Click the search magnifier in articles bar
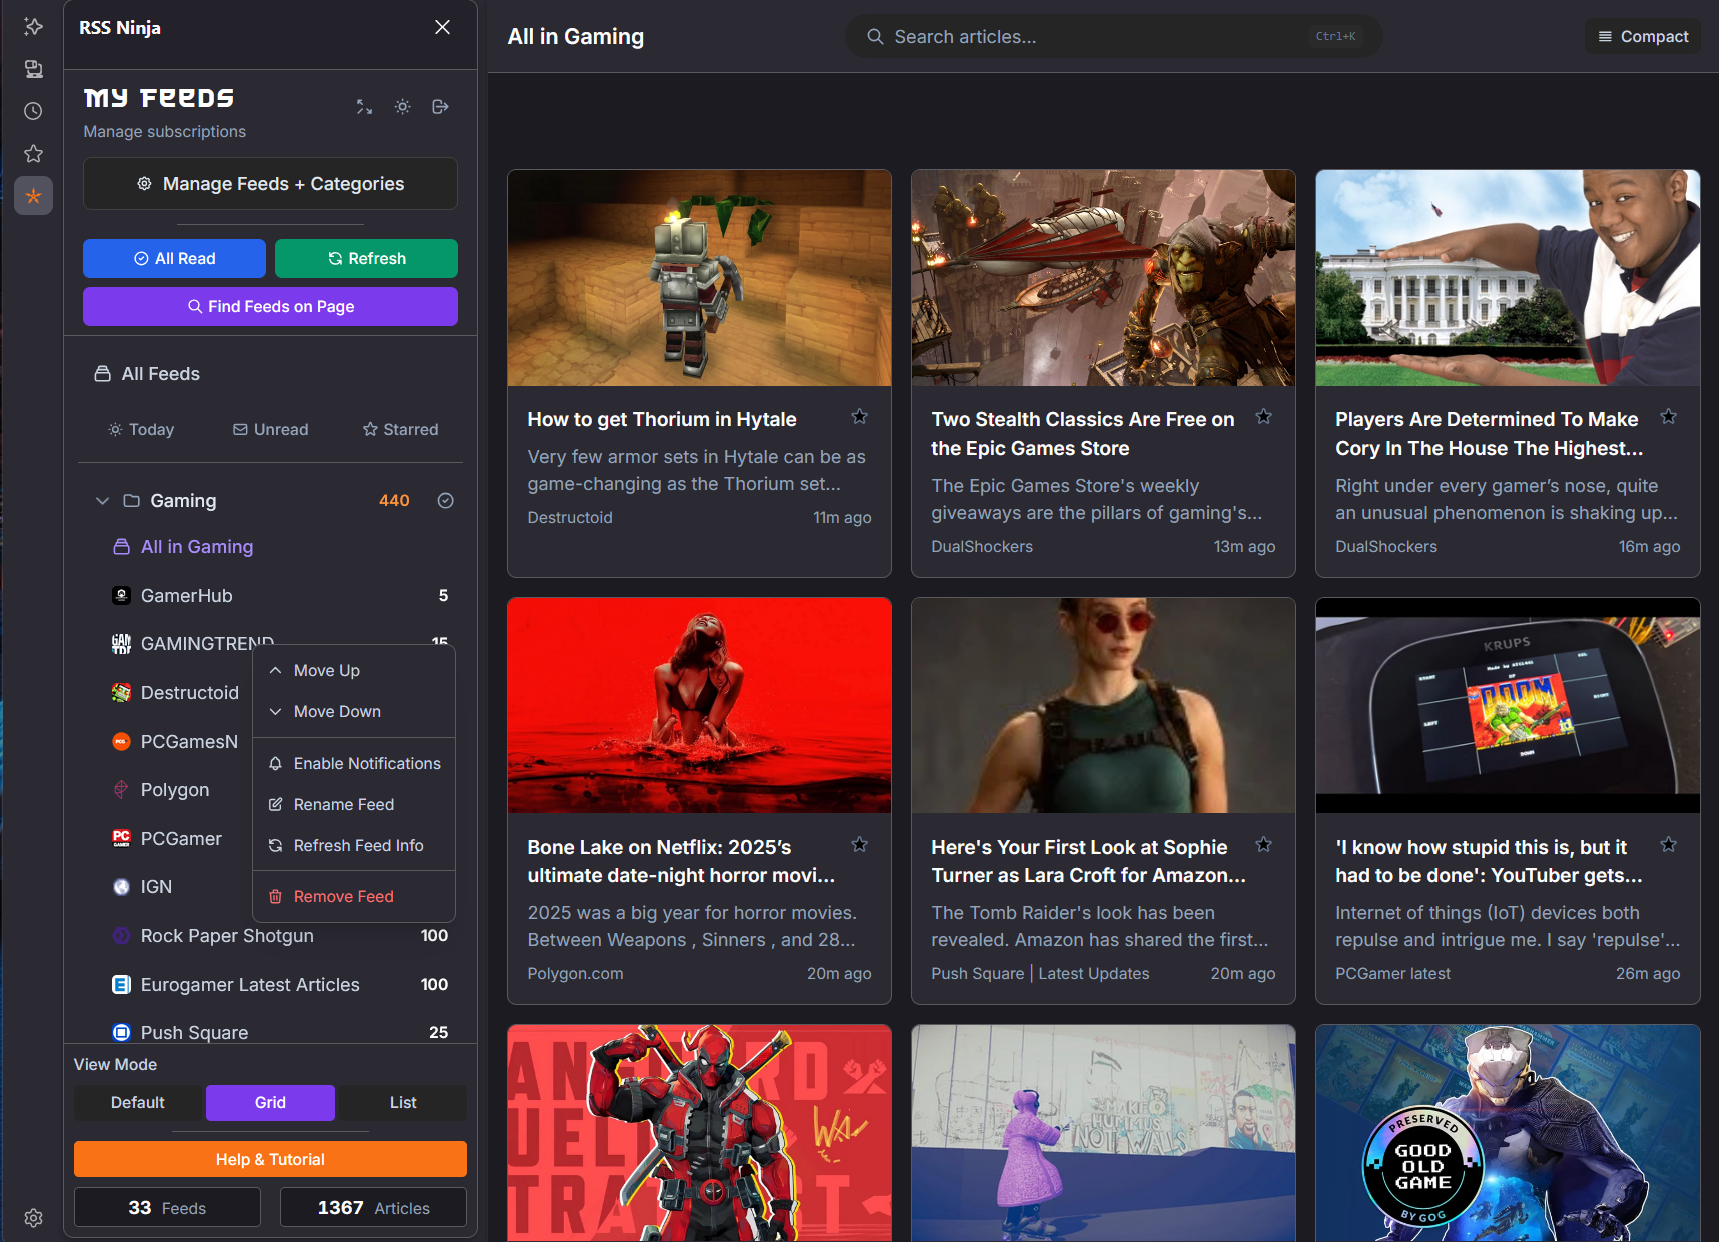Image resolution: width=1719 pixels, height=1242 pixels. point(875,36)
